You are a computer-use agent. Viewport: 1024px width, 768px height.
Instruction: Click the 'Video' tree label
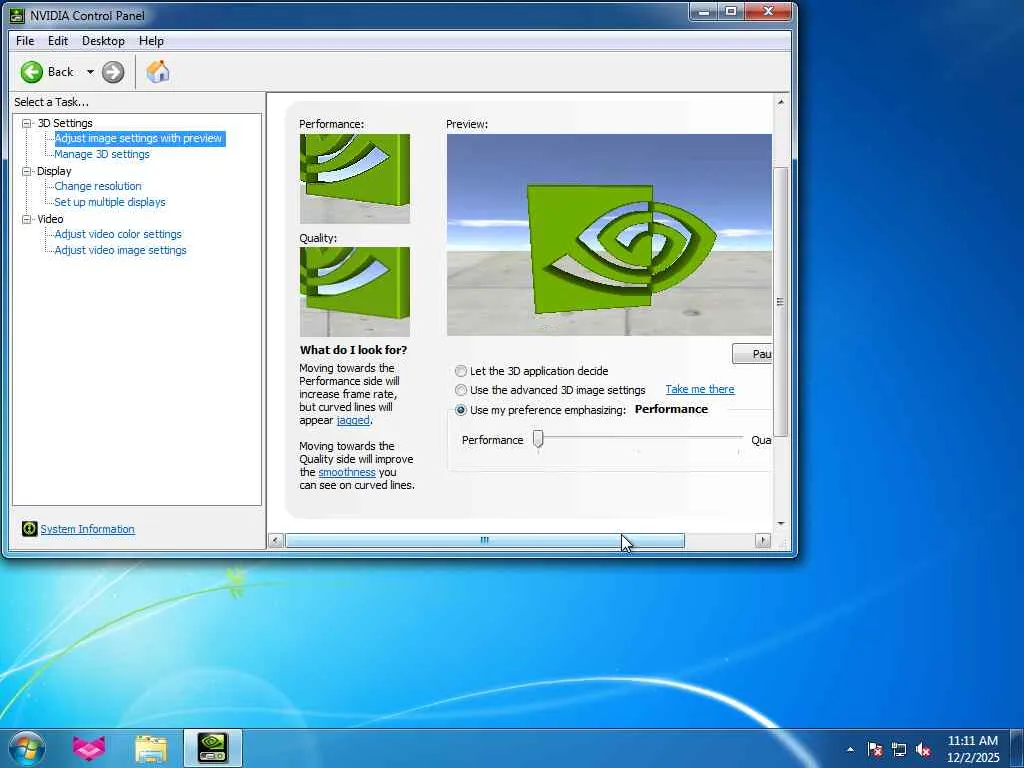pyautogui.click(x=50, y=219)
